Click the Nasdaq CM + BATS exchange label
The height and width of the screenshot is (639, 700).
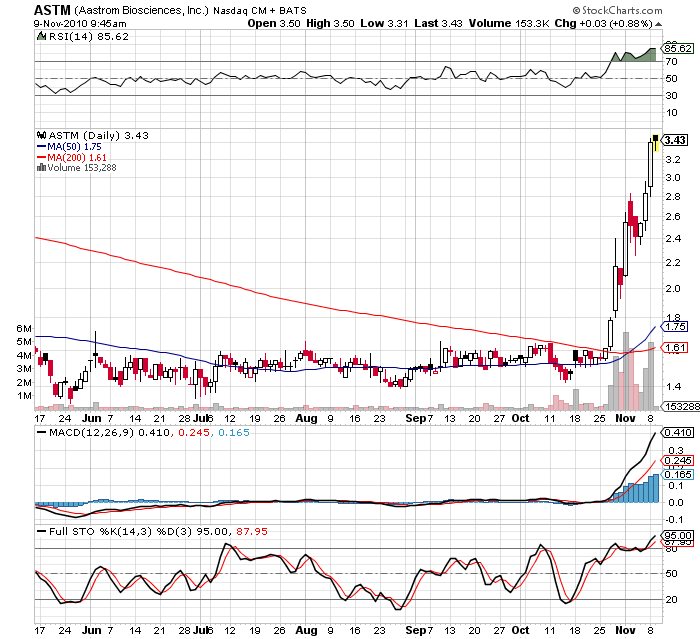pos(260,11)
